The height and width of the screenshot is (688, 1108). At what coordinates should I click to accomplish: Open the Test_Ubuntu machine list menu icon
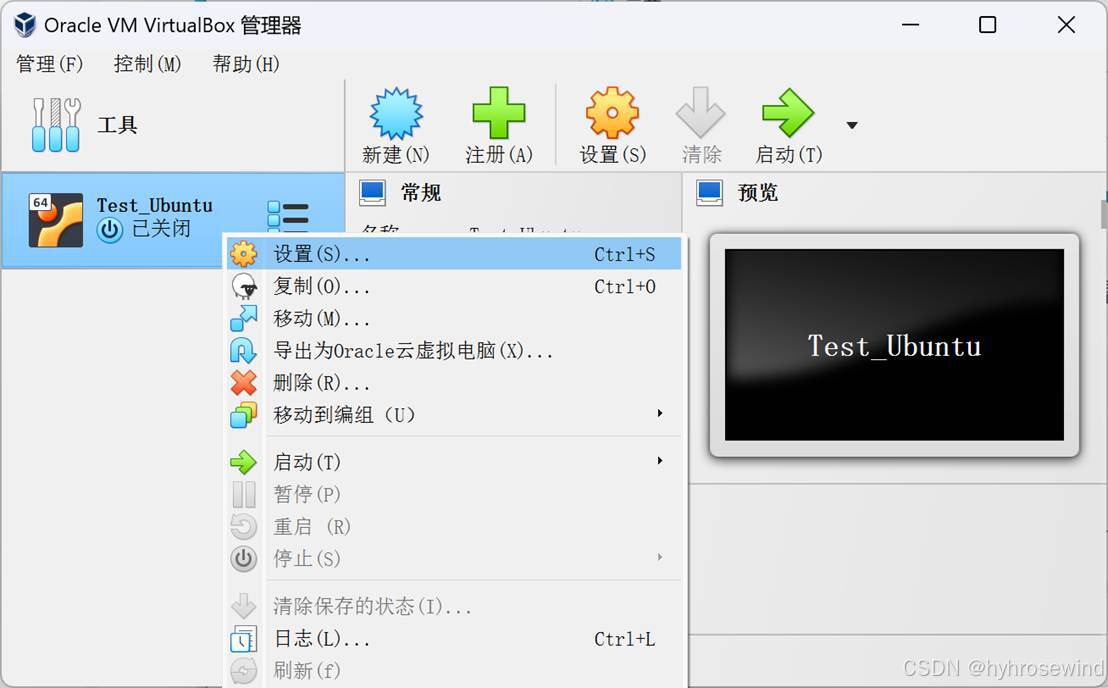click(288, 216)
